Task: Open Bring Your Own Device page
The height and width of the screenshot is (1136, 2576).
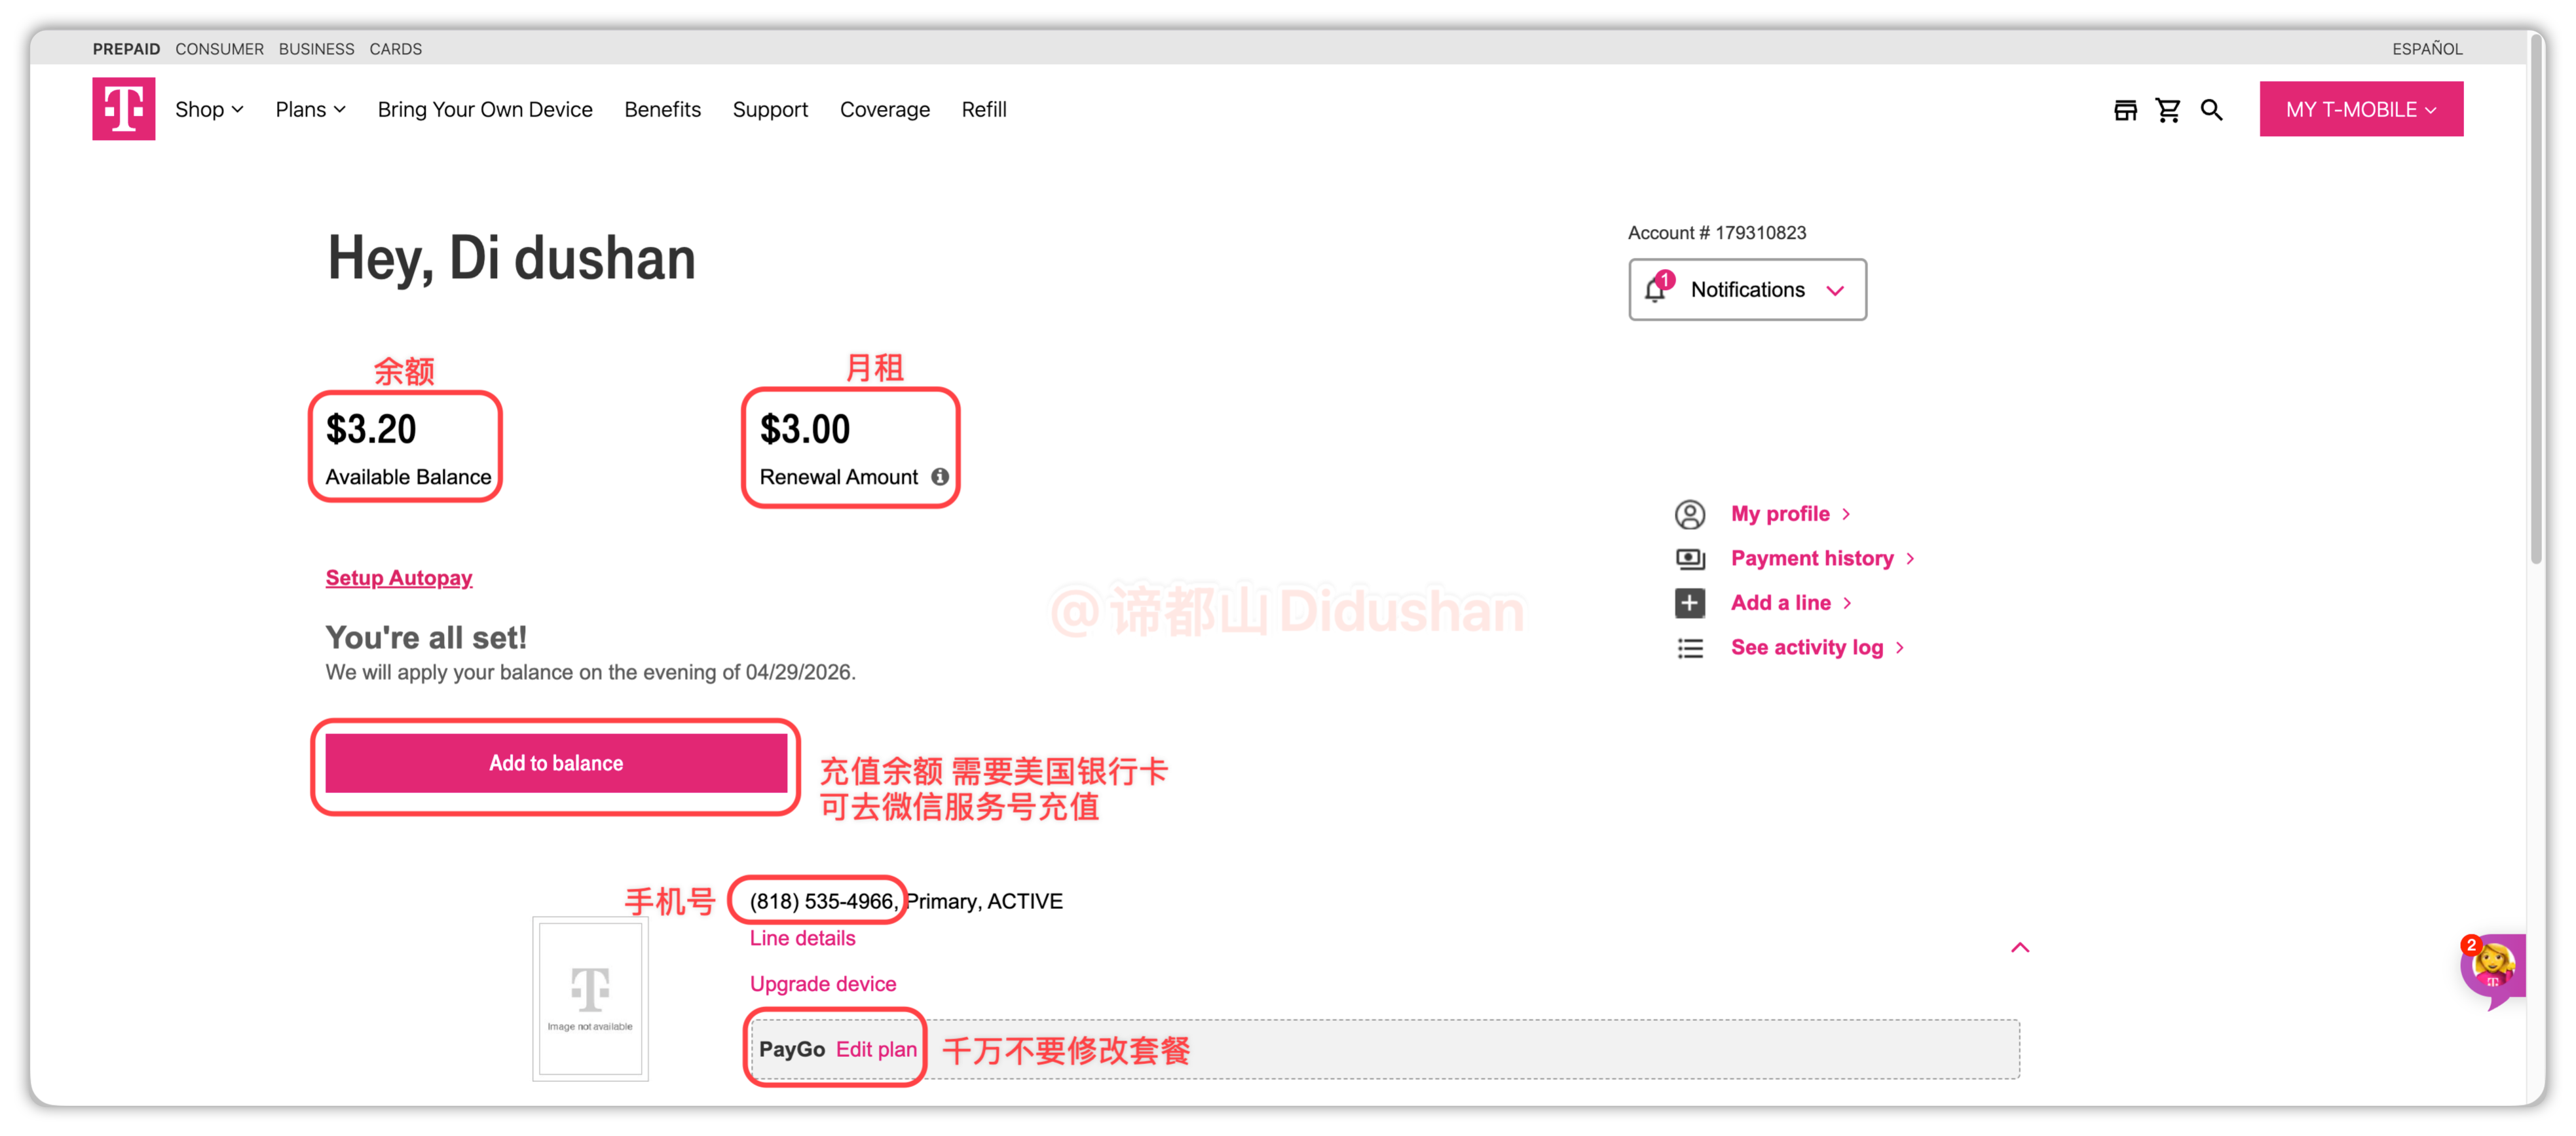Action: (485, 110)
